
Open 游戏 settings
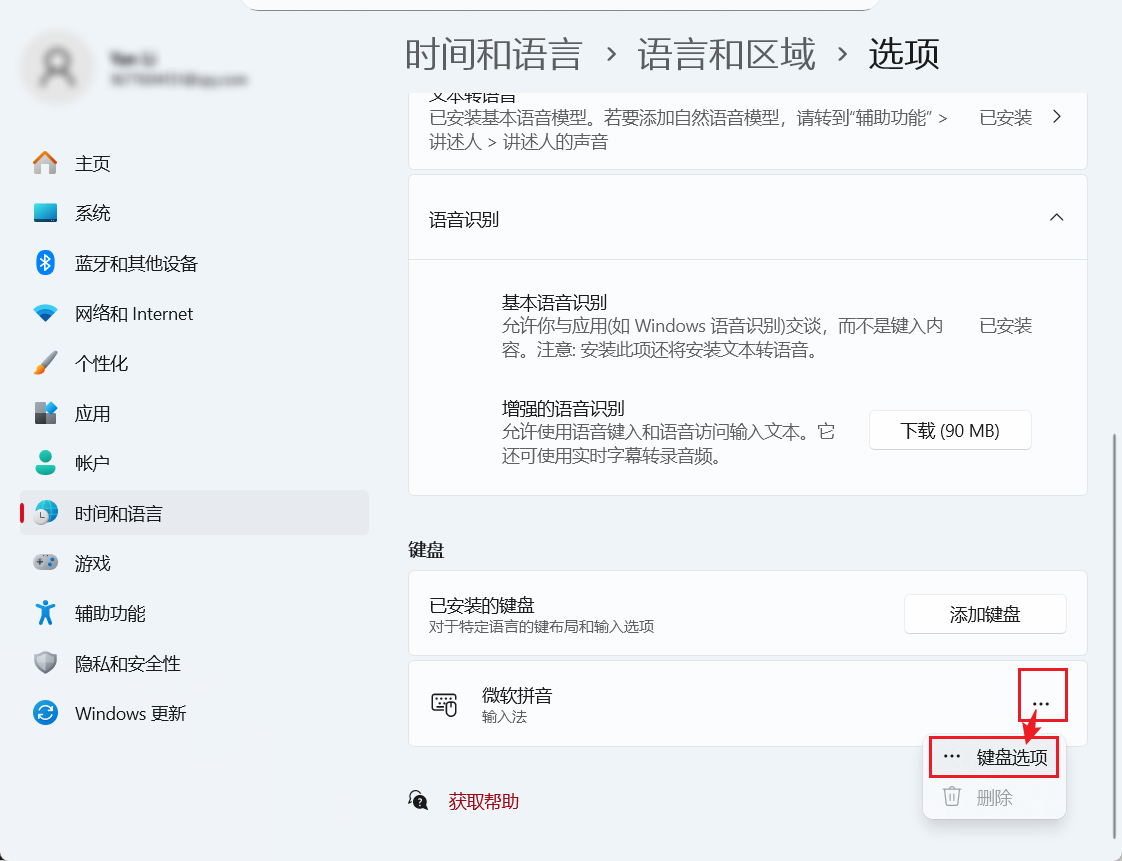tap(194, 563)
